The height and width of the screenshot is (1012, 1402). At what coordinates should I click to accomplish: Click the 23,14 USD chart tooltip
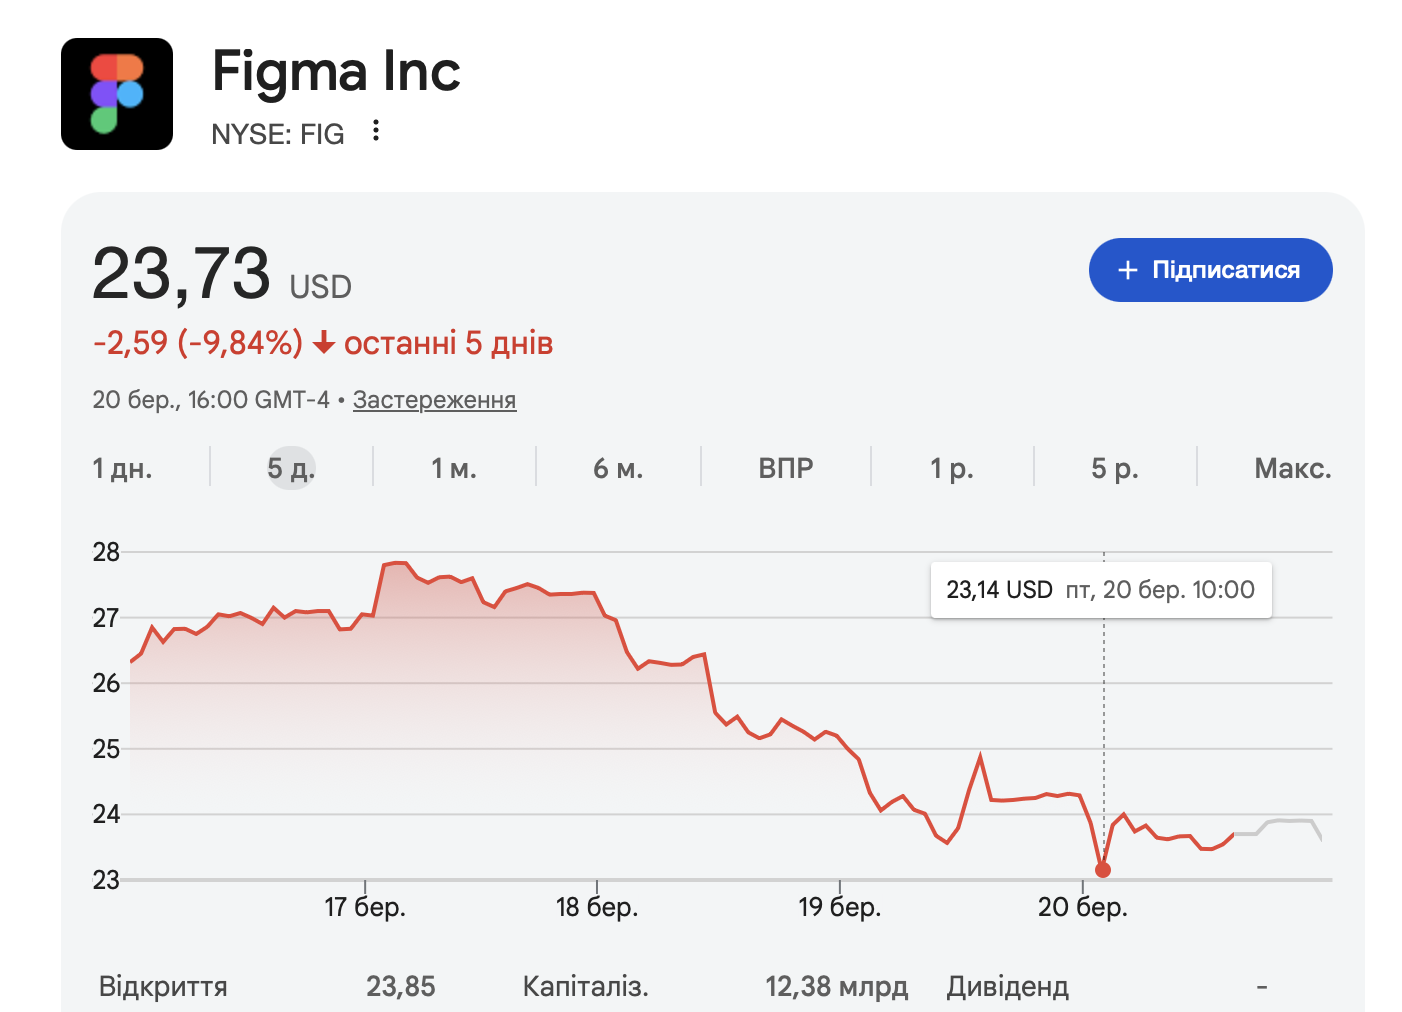pos(1100,590)
